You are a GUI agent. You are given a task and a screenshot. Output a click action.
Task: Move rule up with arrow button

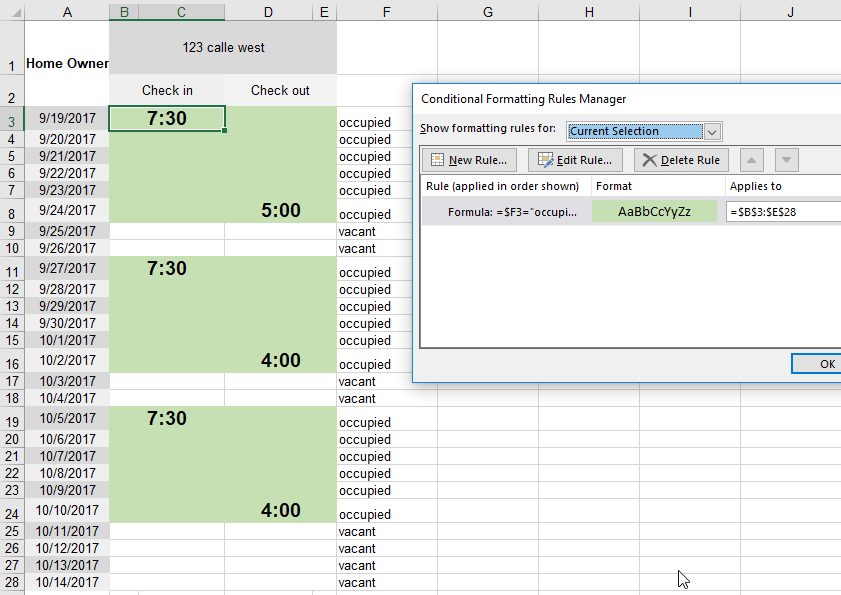[x=751, y=160]
